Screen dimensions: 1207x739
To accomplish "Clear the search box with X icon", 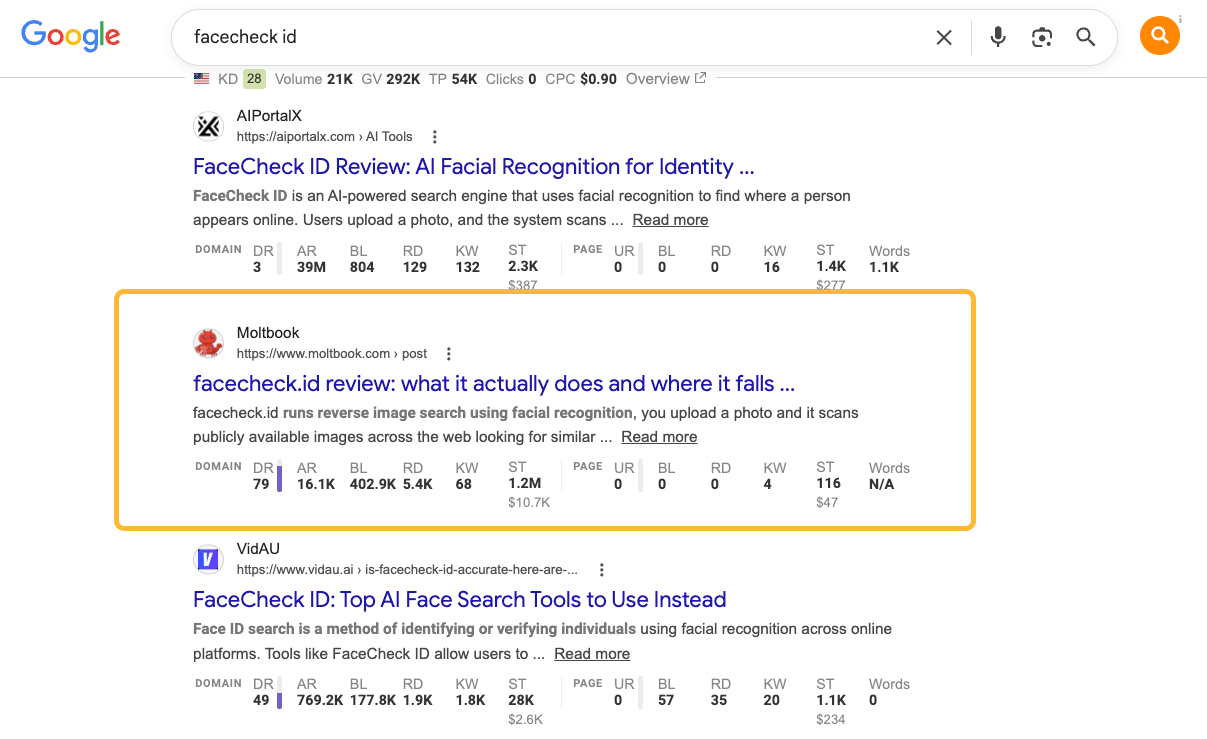I will coord(944,37).
